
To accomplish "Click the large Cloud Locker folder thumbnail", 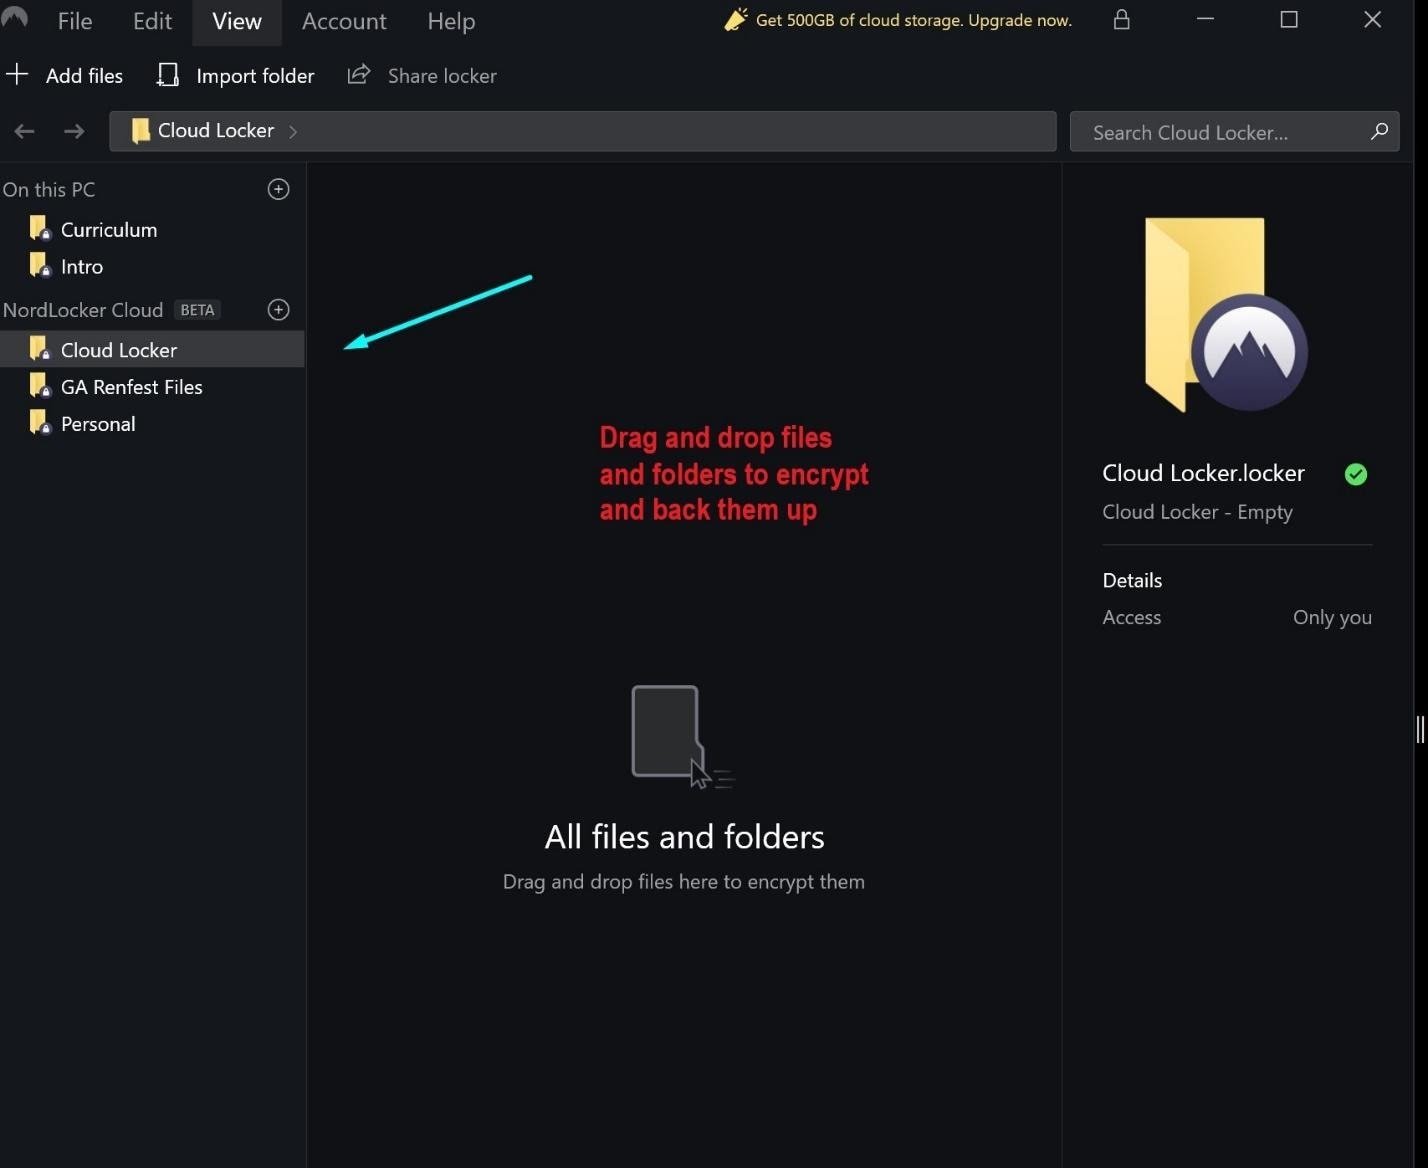I will click(x=1225, y=314).
